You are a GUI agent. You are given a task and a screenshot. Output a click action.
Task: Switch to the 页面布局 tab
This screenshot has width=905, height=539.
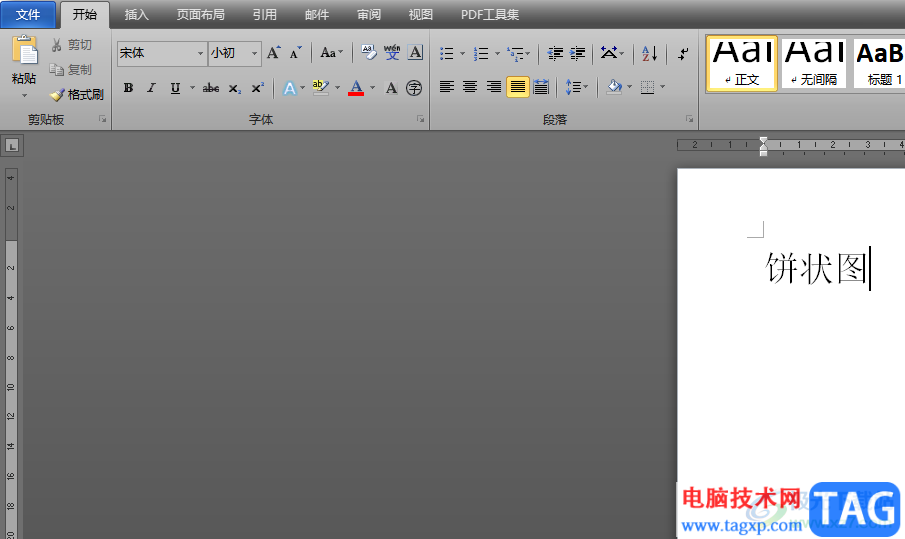200,14
